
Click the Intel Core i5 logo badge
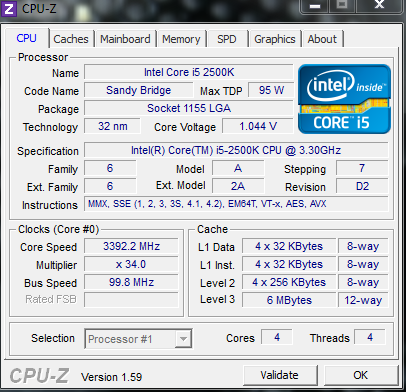[x=344, y=99]
